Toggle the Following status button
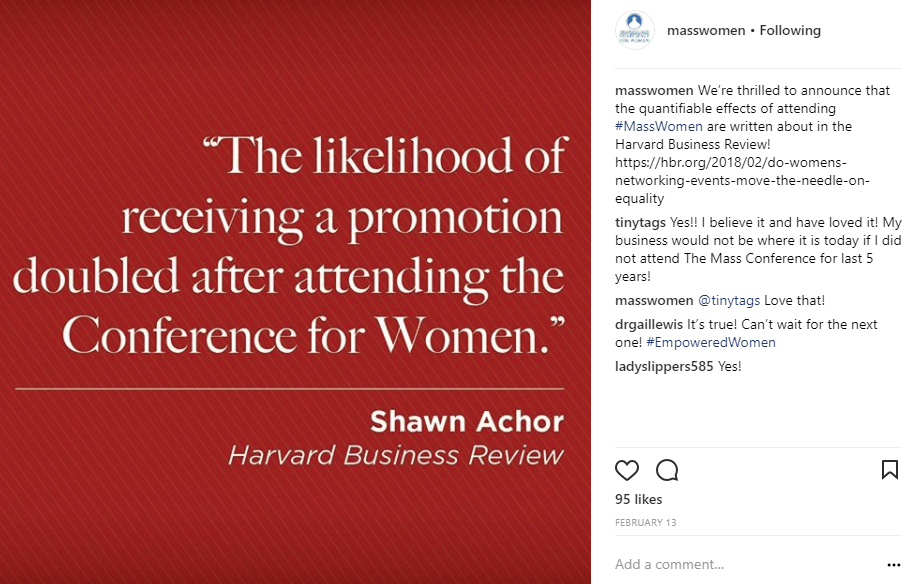923x584 pixels. [790, 30]
